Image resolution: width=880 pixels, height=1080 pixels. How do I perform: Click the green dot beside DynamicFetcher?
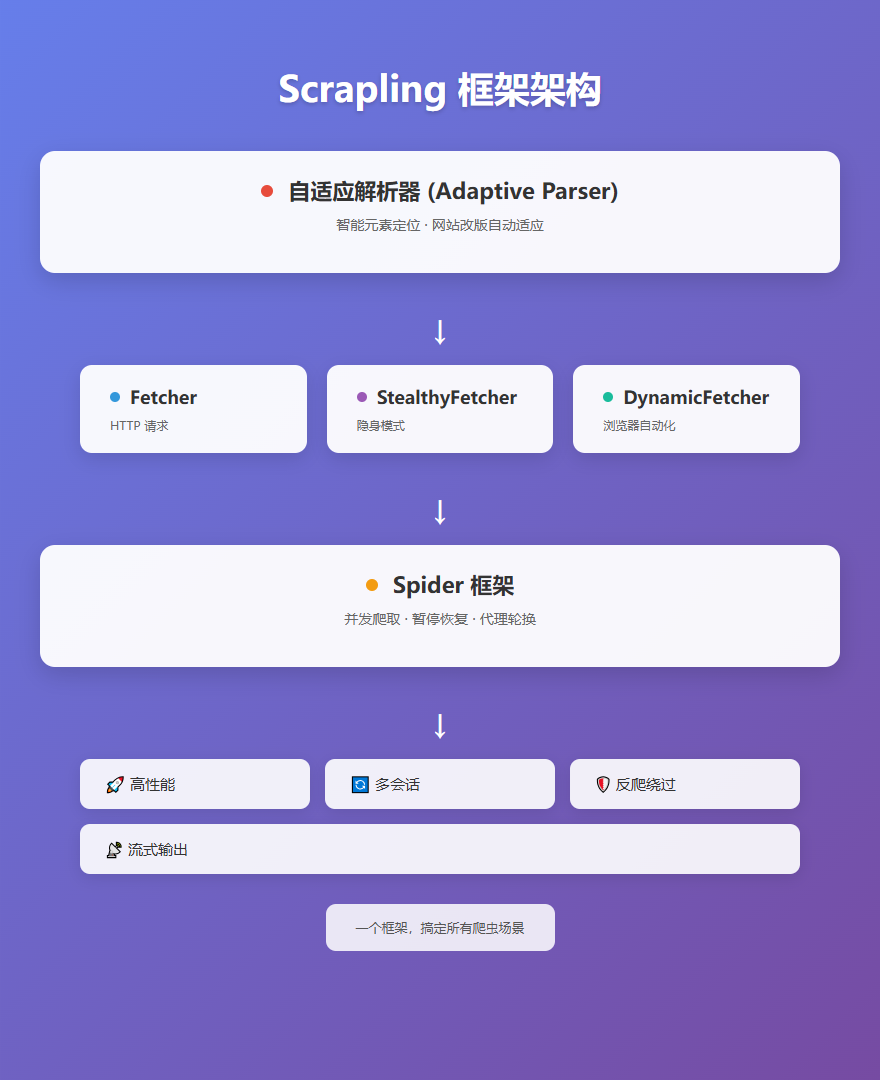608,397
